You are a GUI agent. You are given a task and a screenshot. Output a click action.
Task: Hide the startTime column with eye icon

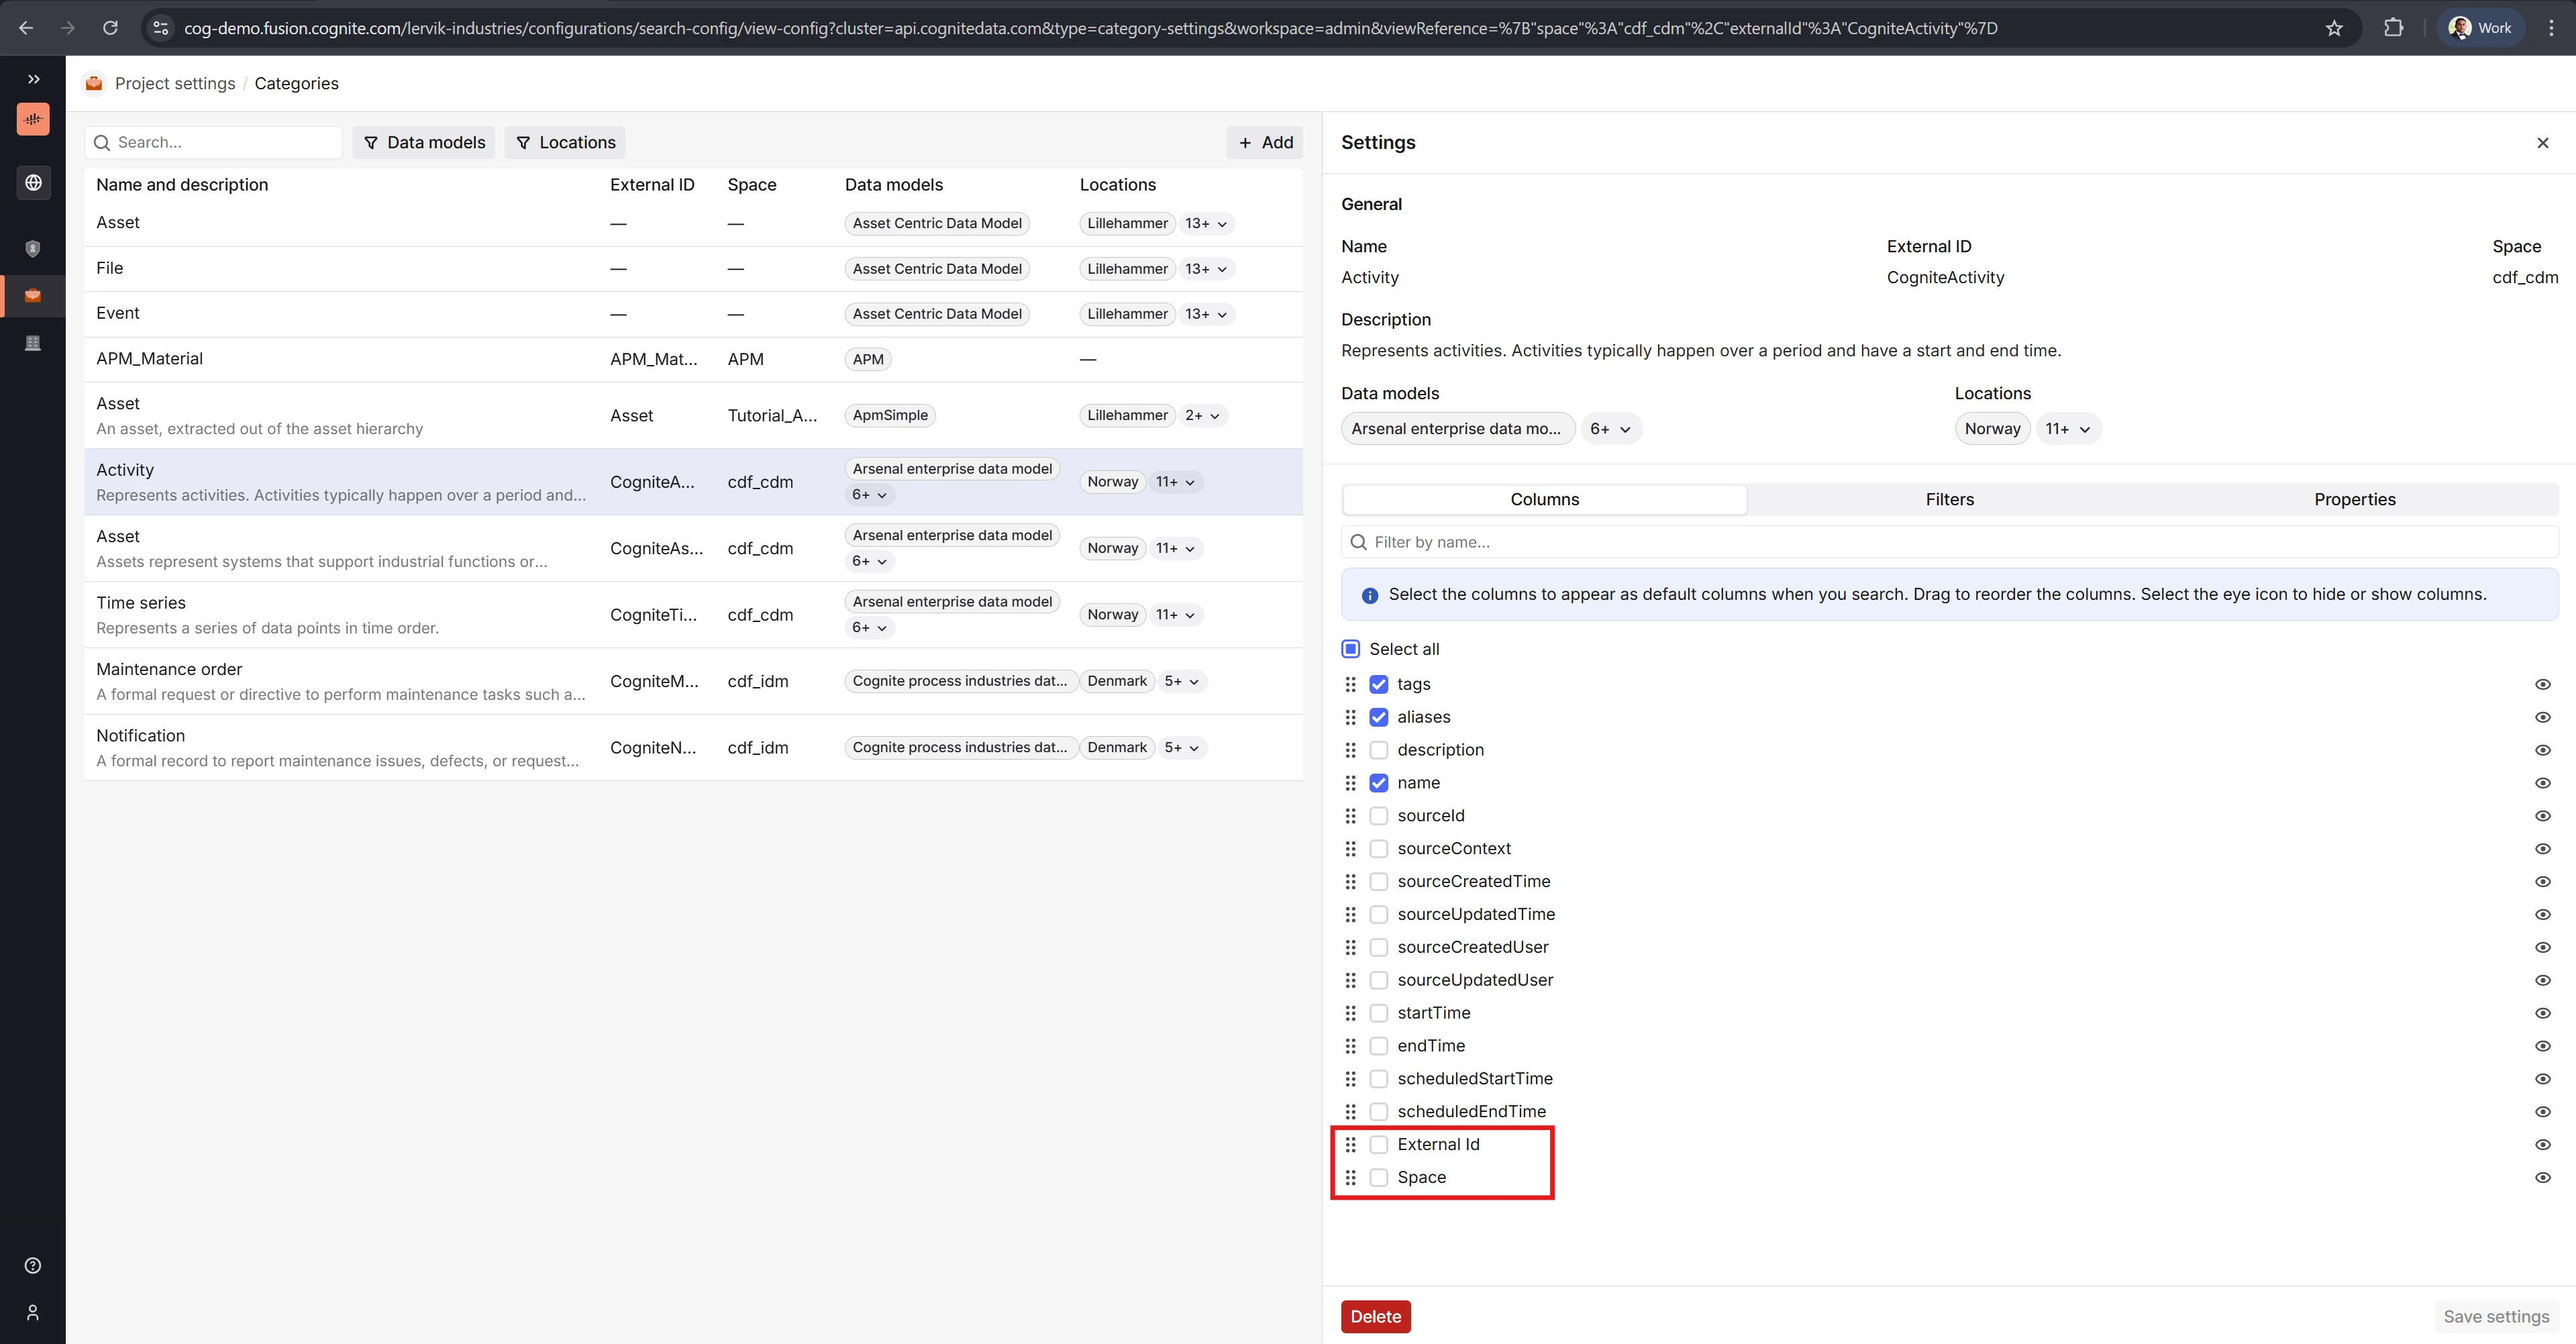coord(2542,1013)
